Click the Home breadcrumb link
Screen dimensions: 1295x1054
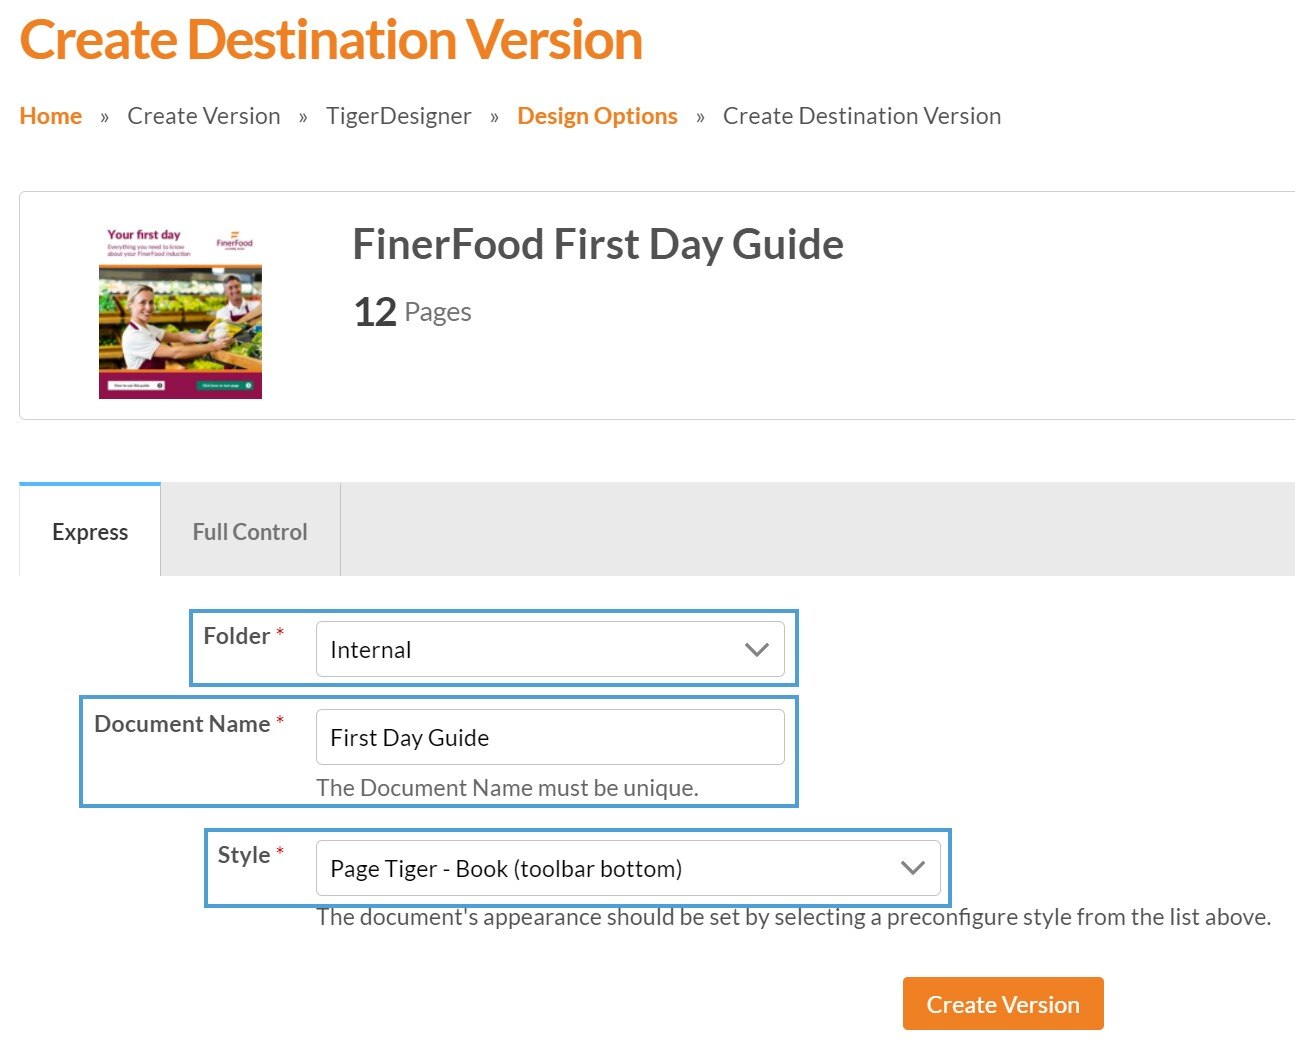[51, 116]
